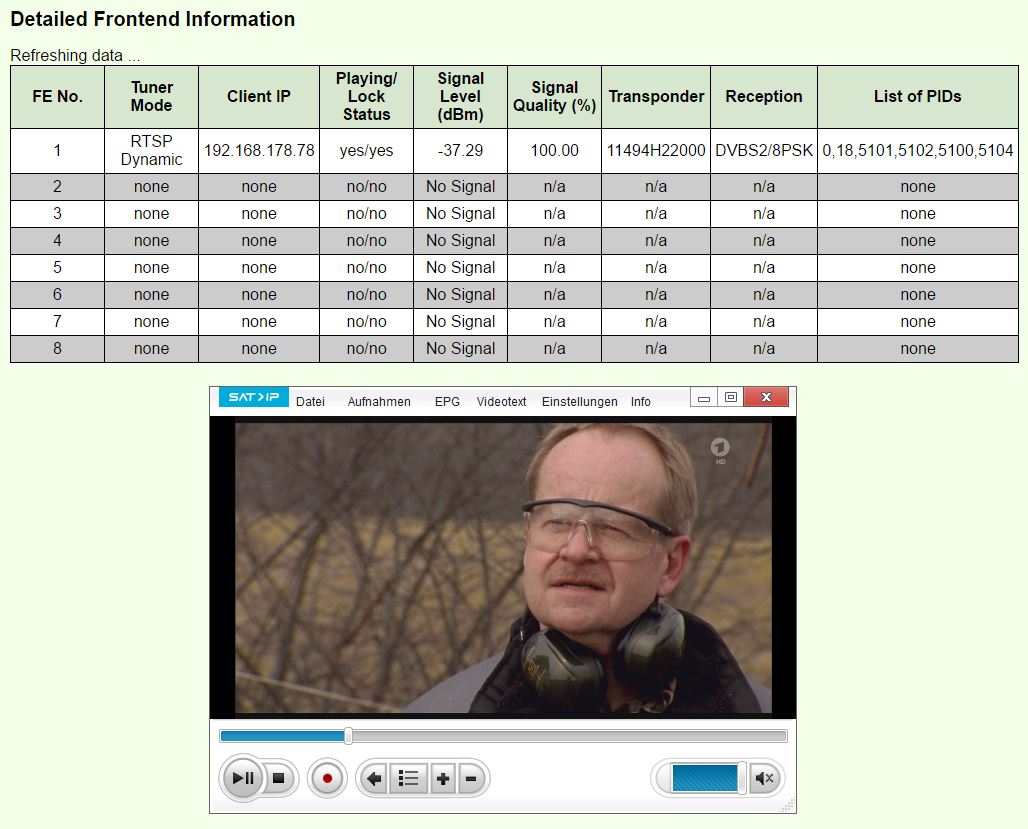Open the Info menu

(x=641, y=401)
